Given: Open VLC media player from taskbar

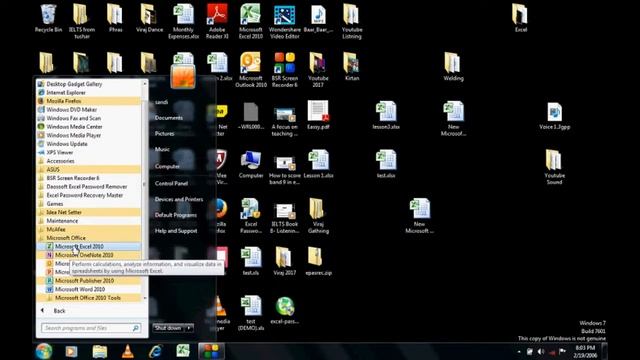Looking at the screenshot, I should point(128,351).
